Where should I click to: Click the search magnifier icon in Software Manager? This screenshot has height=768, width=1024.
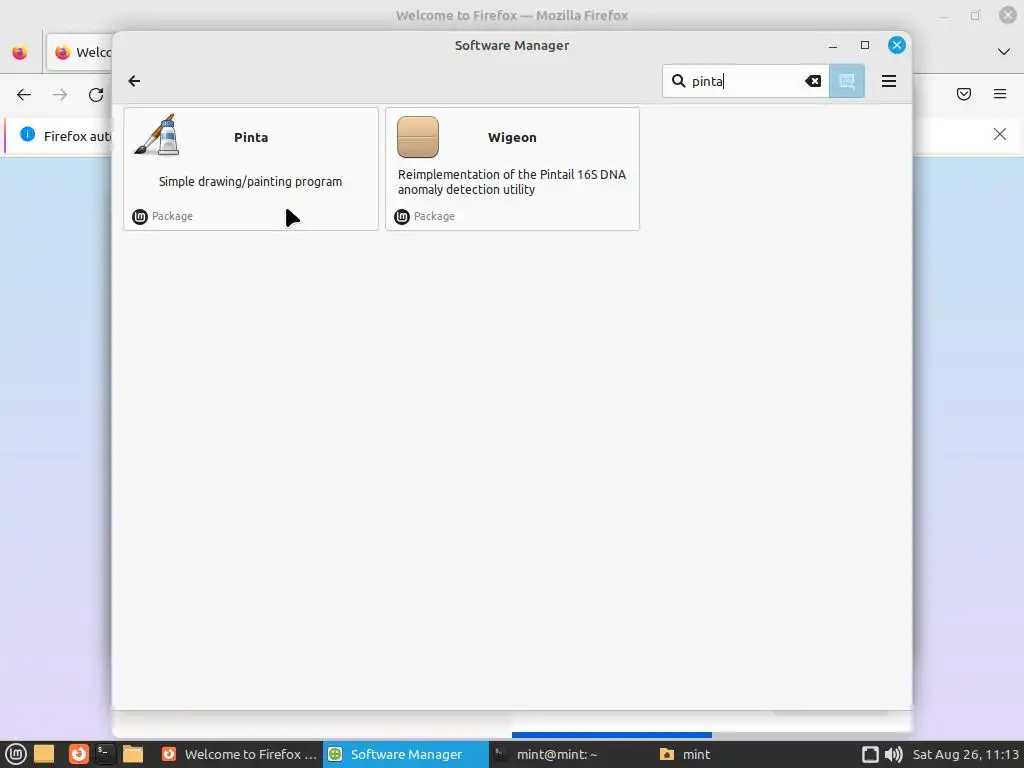[x=679, y=81]
